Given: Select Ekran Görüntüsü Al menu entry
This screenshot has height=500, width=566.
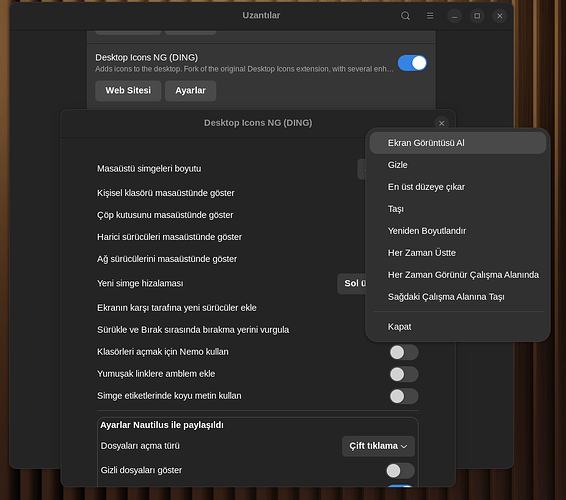Looking at the screenshot, I should (x=458, y=143).
